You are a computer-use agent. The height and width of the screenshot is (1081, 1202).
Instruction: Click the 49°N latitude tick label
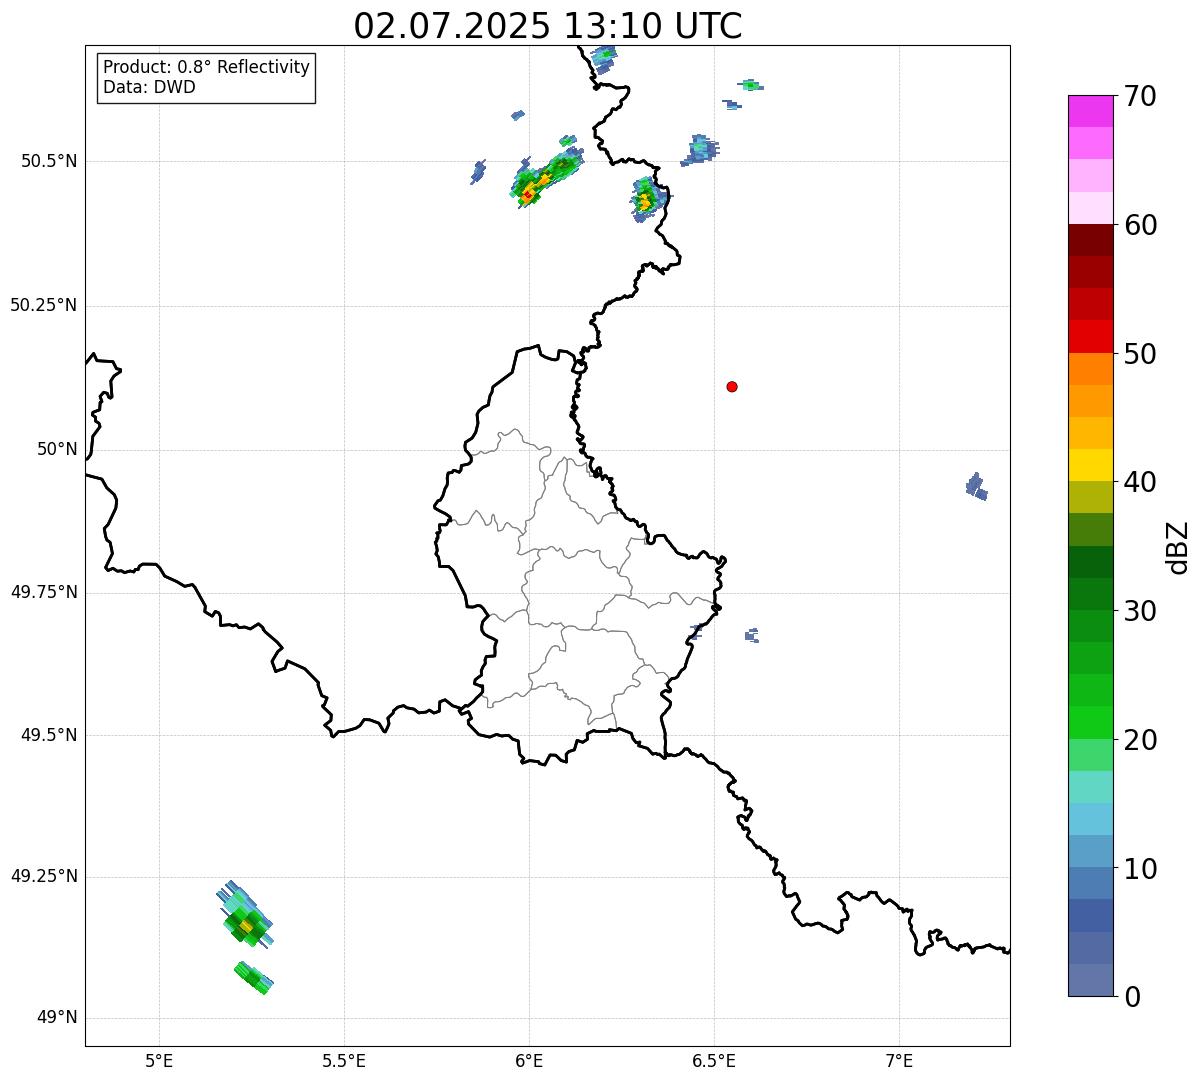point(57,1018)
